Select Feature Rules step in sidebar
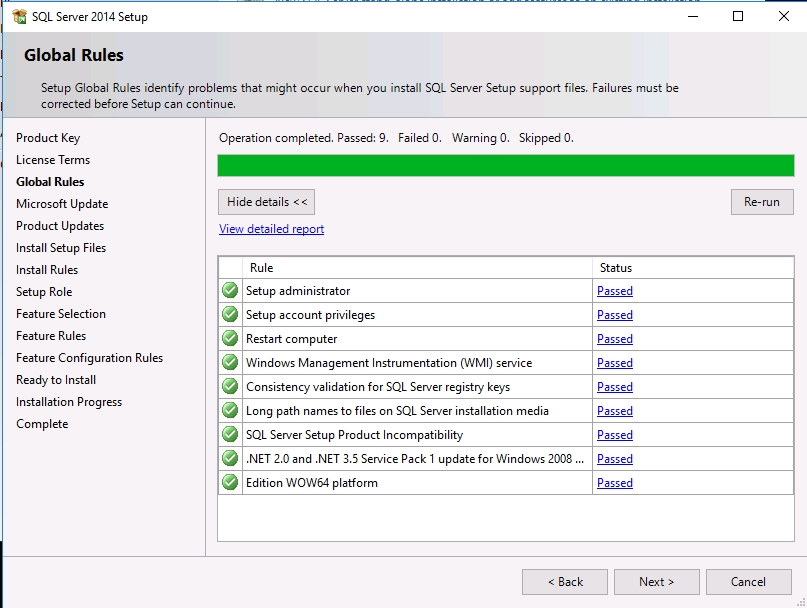Screen dimensions: 807x608 click(51, 336)
